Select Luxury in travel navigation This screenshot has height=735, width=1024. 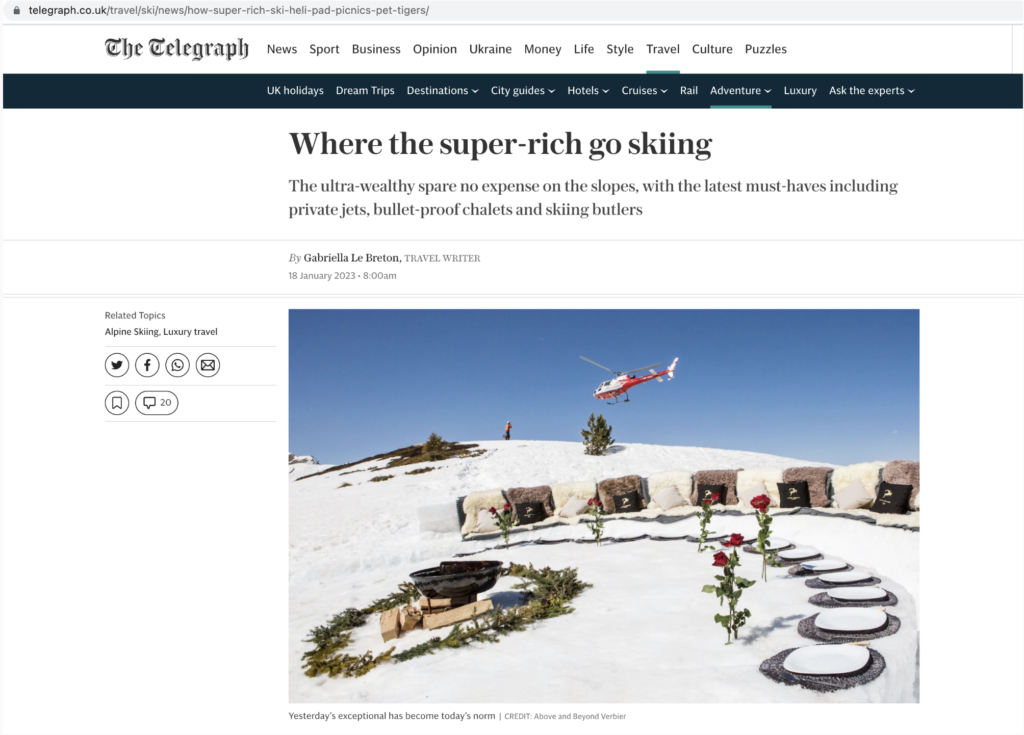[x=800, y=91]
